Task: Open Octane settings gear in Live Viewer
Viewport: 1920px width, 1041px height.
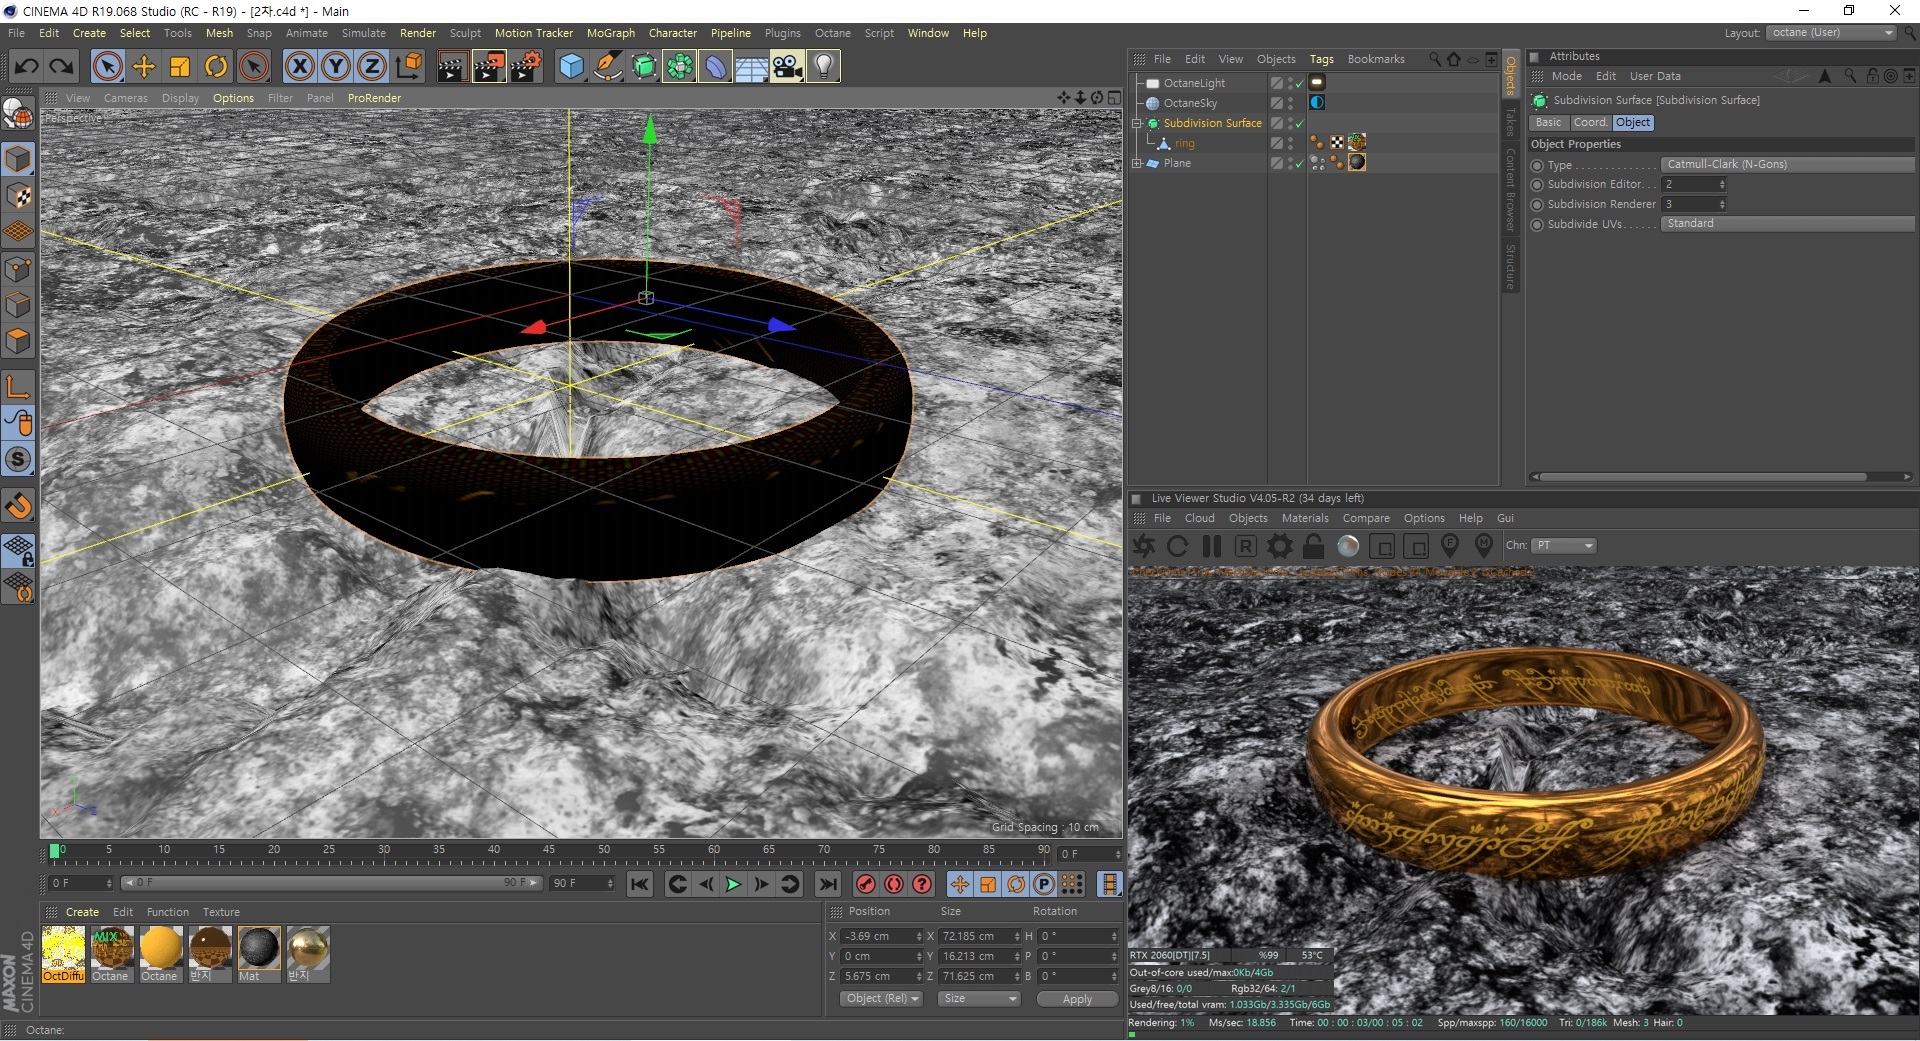Action: 1280,546
